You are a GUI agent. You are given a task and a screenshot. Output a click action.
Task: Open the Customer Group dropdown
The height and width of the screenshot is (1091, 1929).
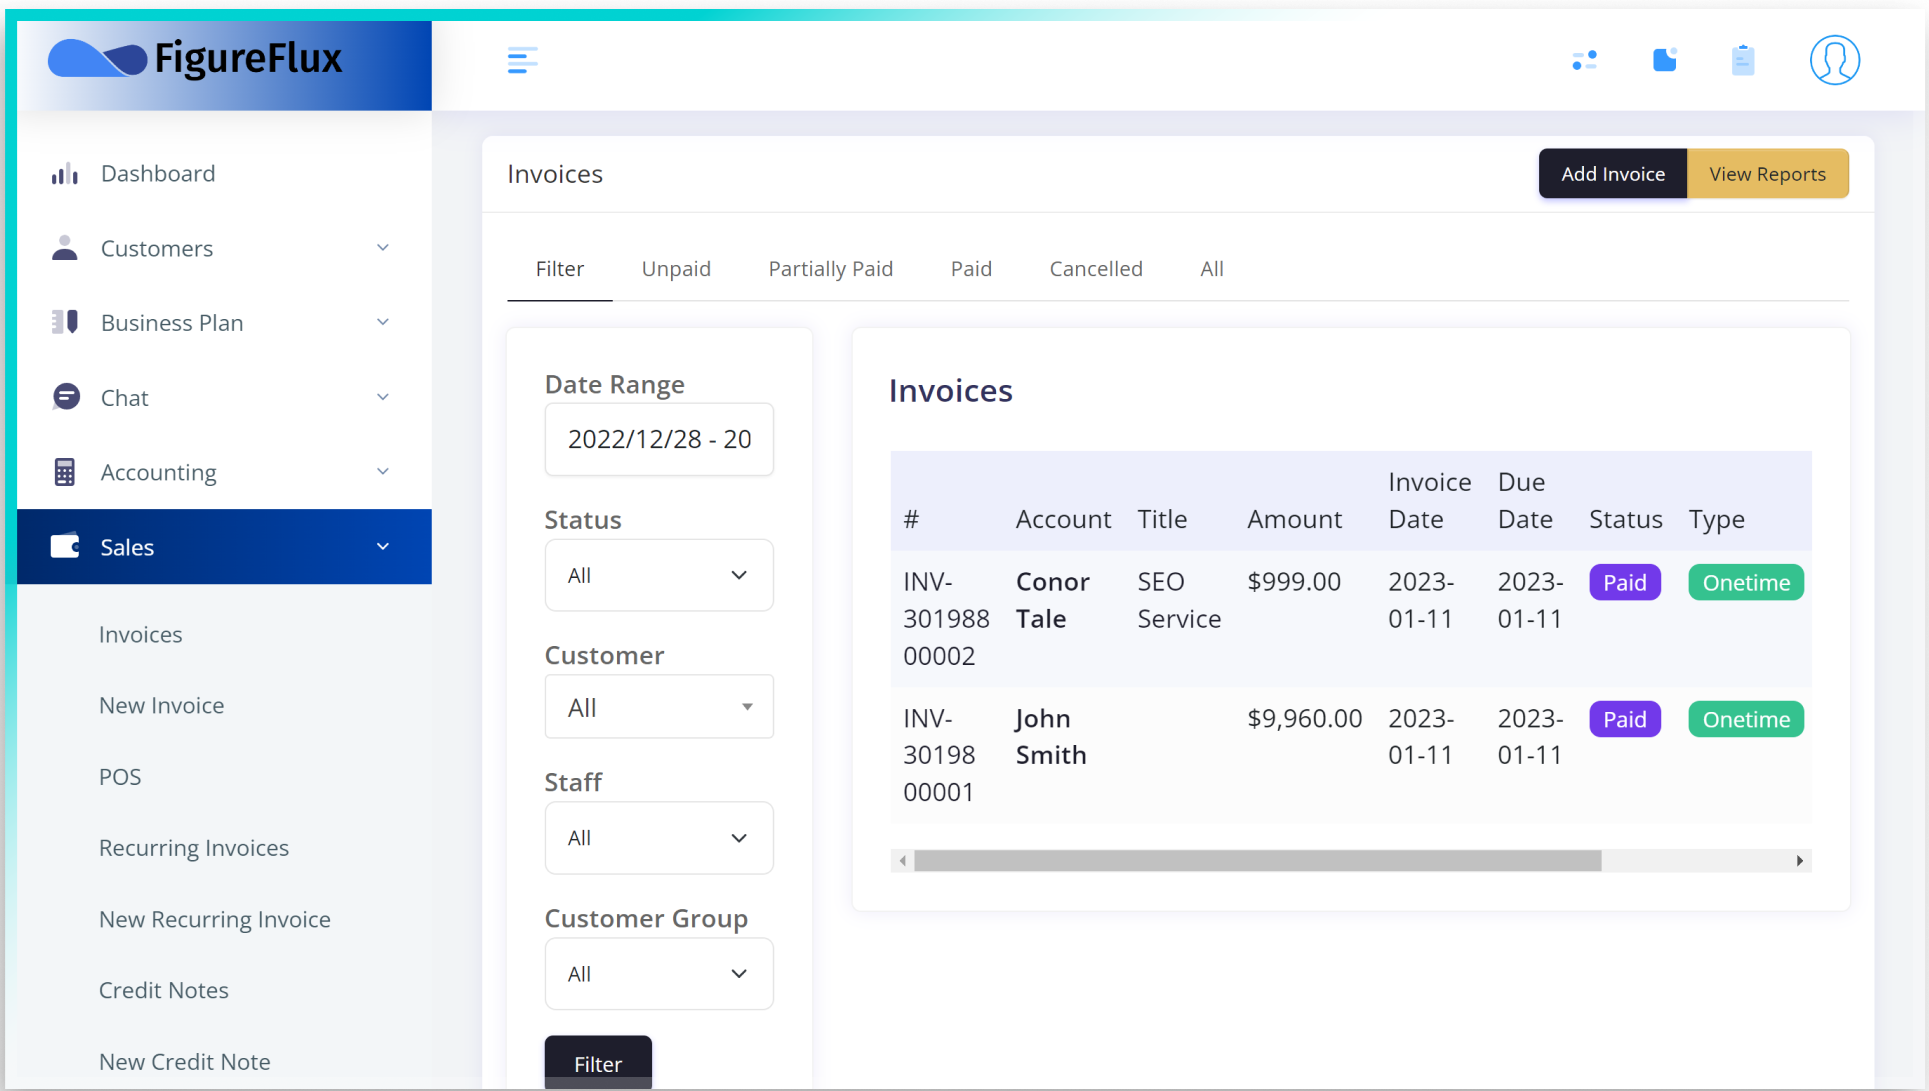(x=658, y=974)
